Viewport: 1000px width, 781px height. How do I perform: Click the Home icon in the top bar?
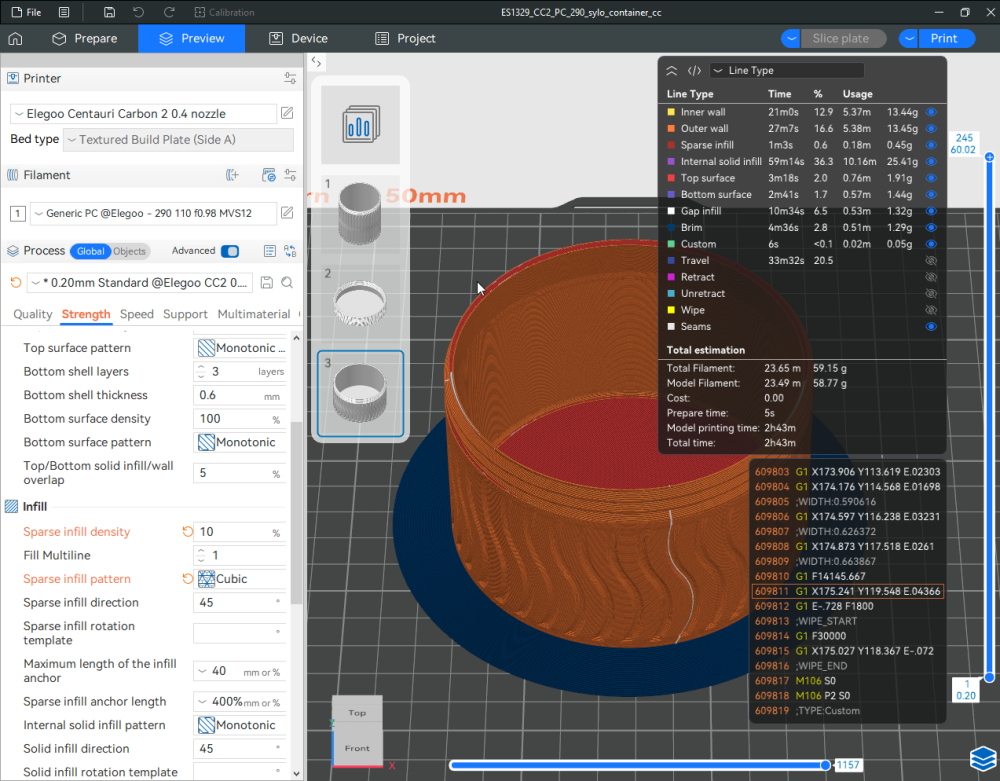point(15,38)
